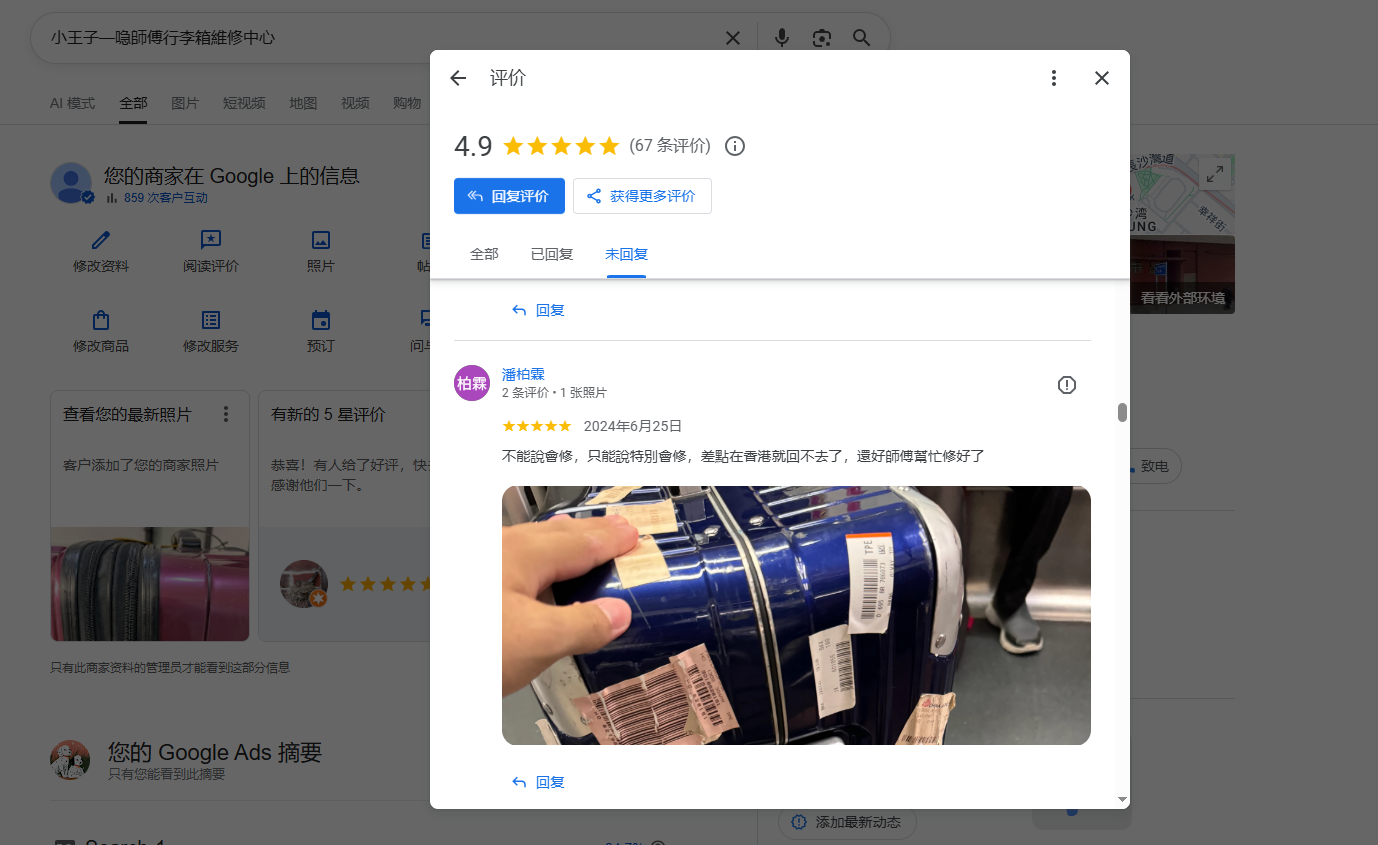
Task: Expand the map thumbnail
Action: (x=1215, y=173)
